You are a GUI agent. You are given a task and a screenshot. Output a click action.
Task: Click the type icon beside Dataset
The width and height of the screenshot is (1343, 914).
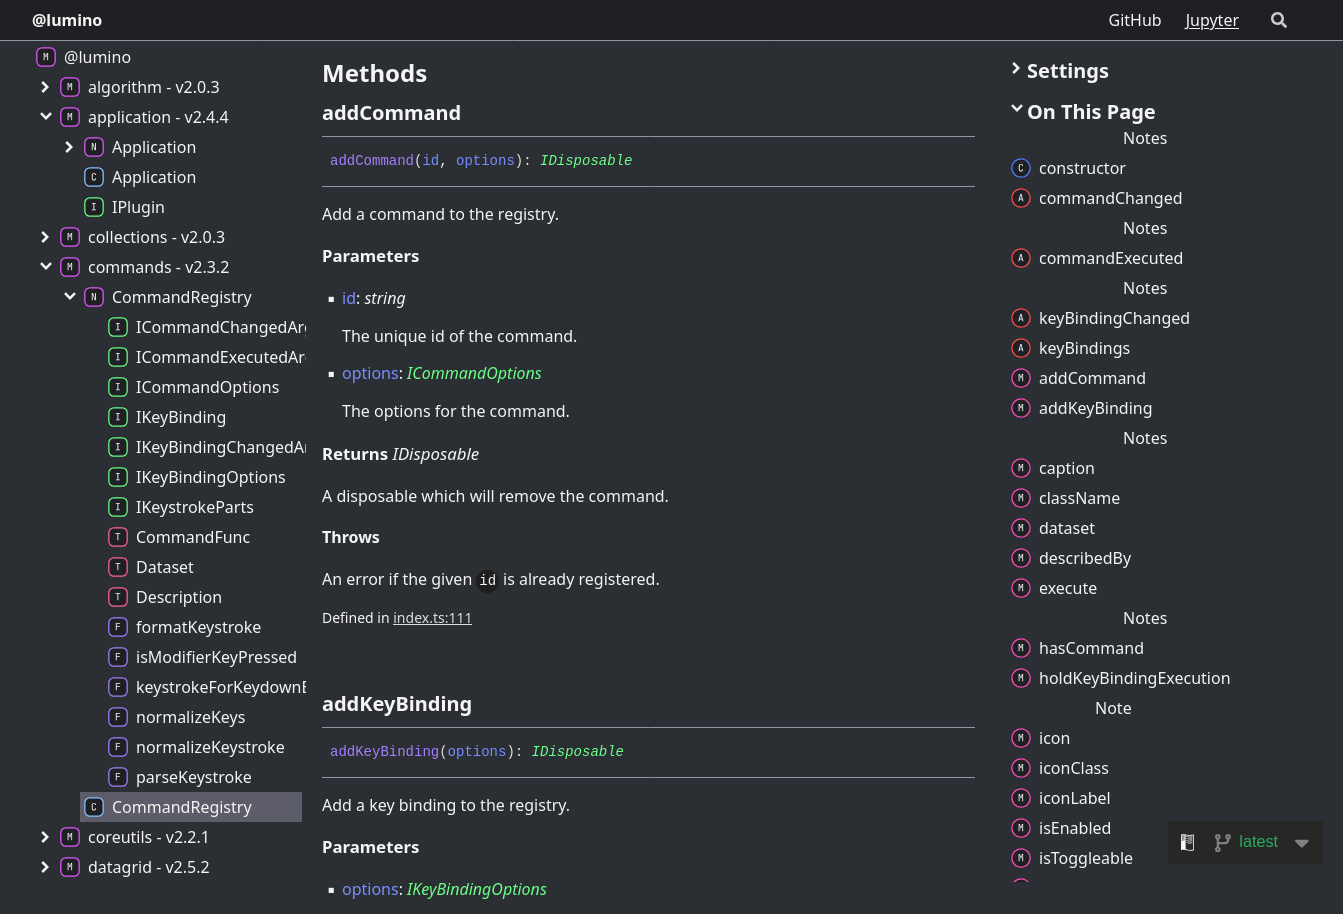point(118,567)
